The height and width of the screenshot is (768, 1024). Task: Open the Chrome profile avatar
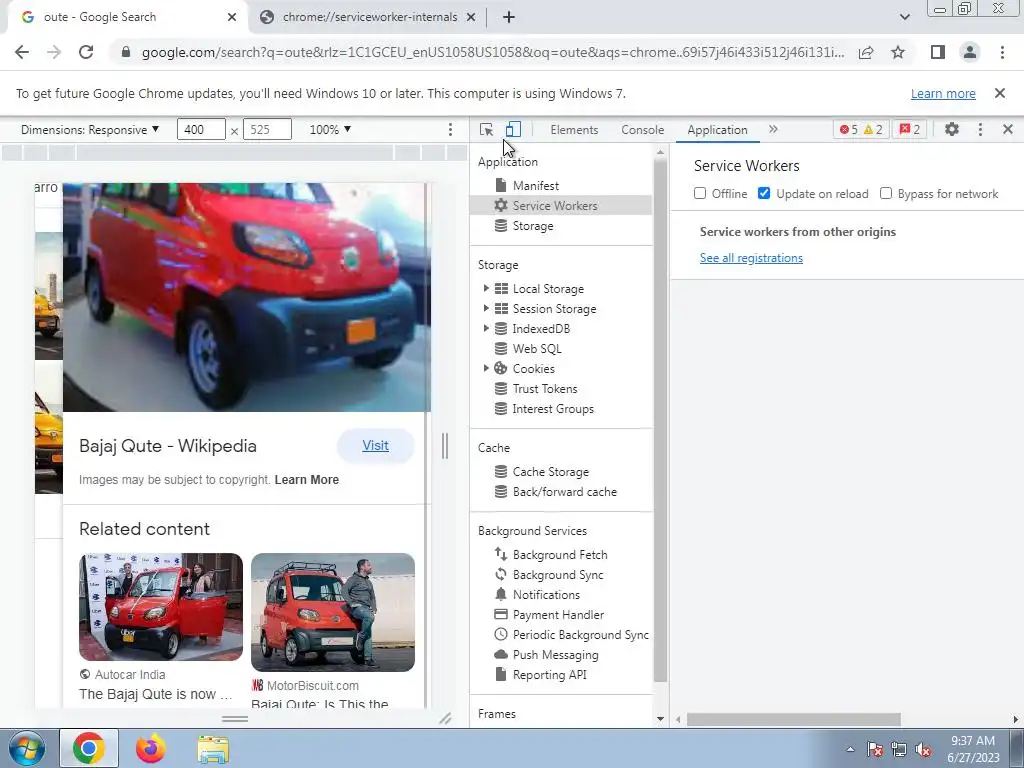[x=970, y=52]
